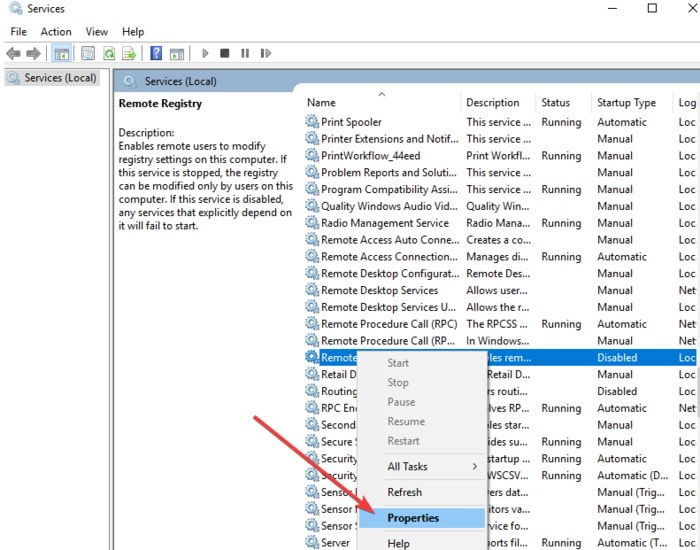Click the Remote Procedure Call (RPC) gear icon
The image size is (700, 550).
point(312,324)
